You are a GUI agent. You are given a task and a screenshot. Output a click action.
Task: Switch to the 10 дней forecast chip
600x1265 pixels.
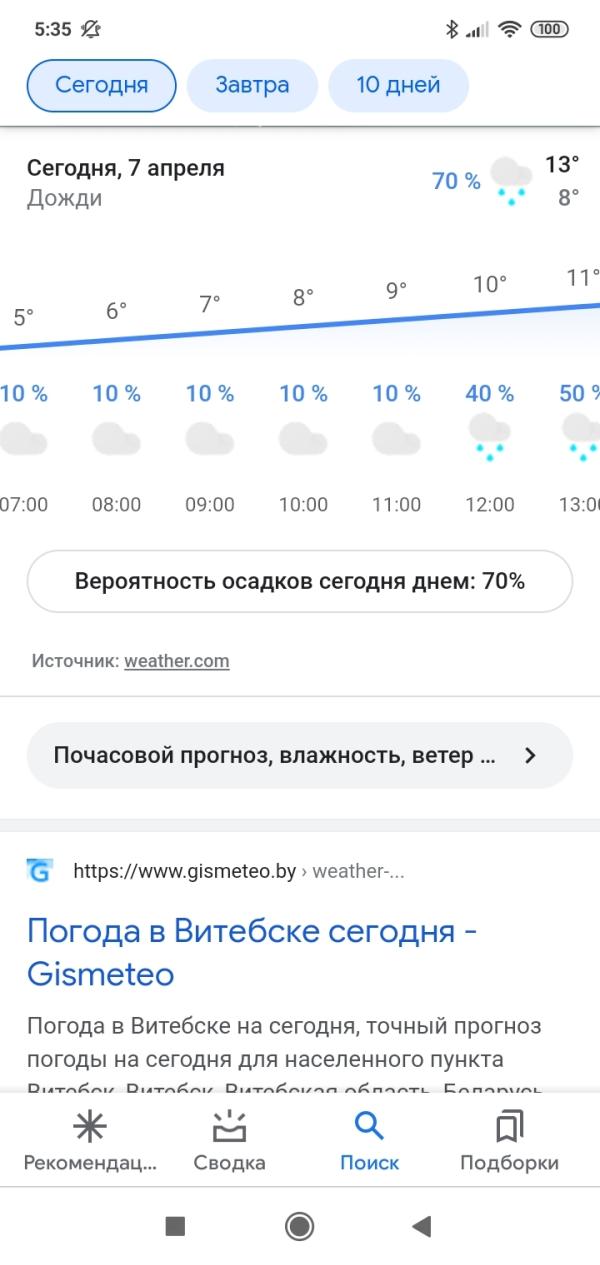[398, 85]
